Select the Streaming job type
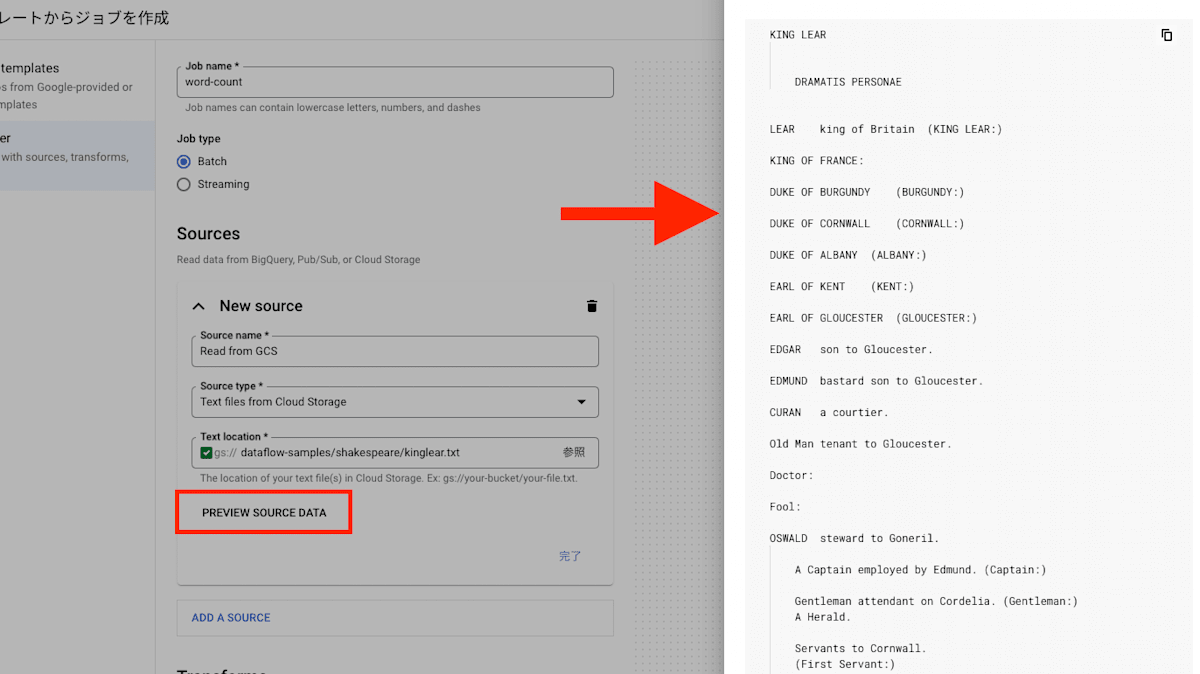 pos(184,184)
